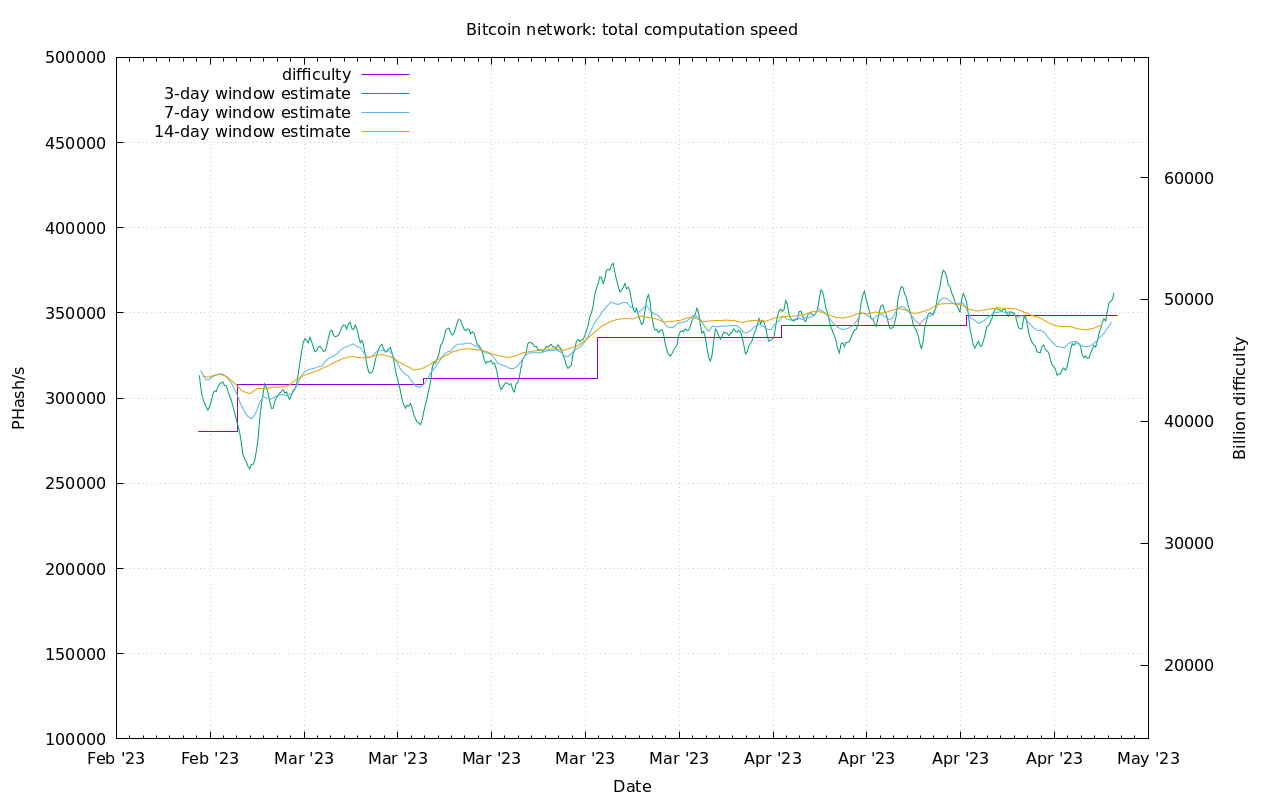Image resolution: width=1280 pixels, height=800 pixels.
Task: Toggle the 3-day window estimate legend entry
Action: (x=255, y=93)
